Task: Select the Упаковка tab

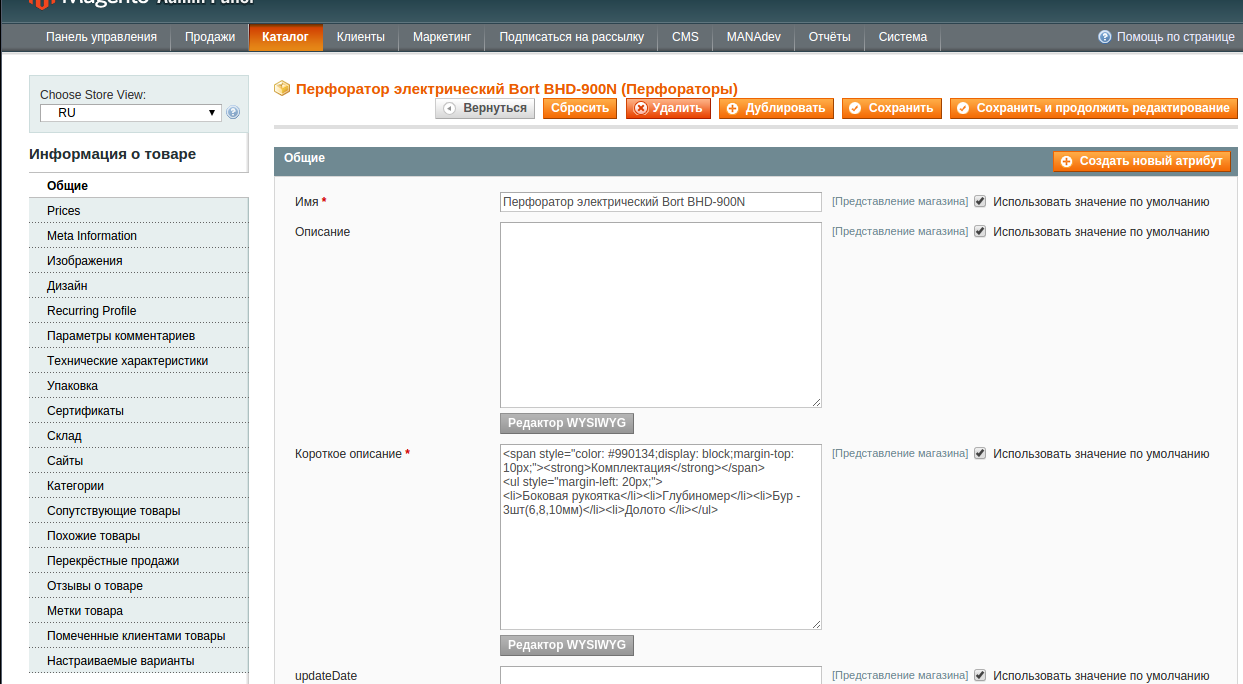Action: pos(138,386)
